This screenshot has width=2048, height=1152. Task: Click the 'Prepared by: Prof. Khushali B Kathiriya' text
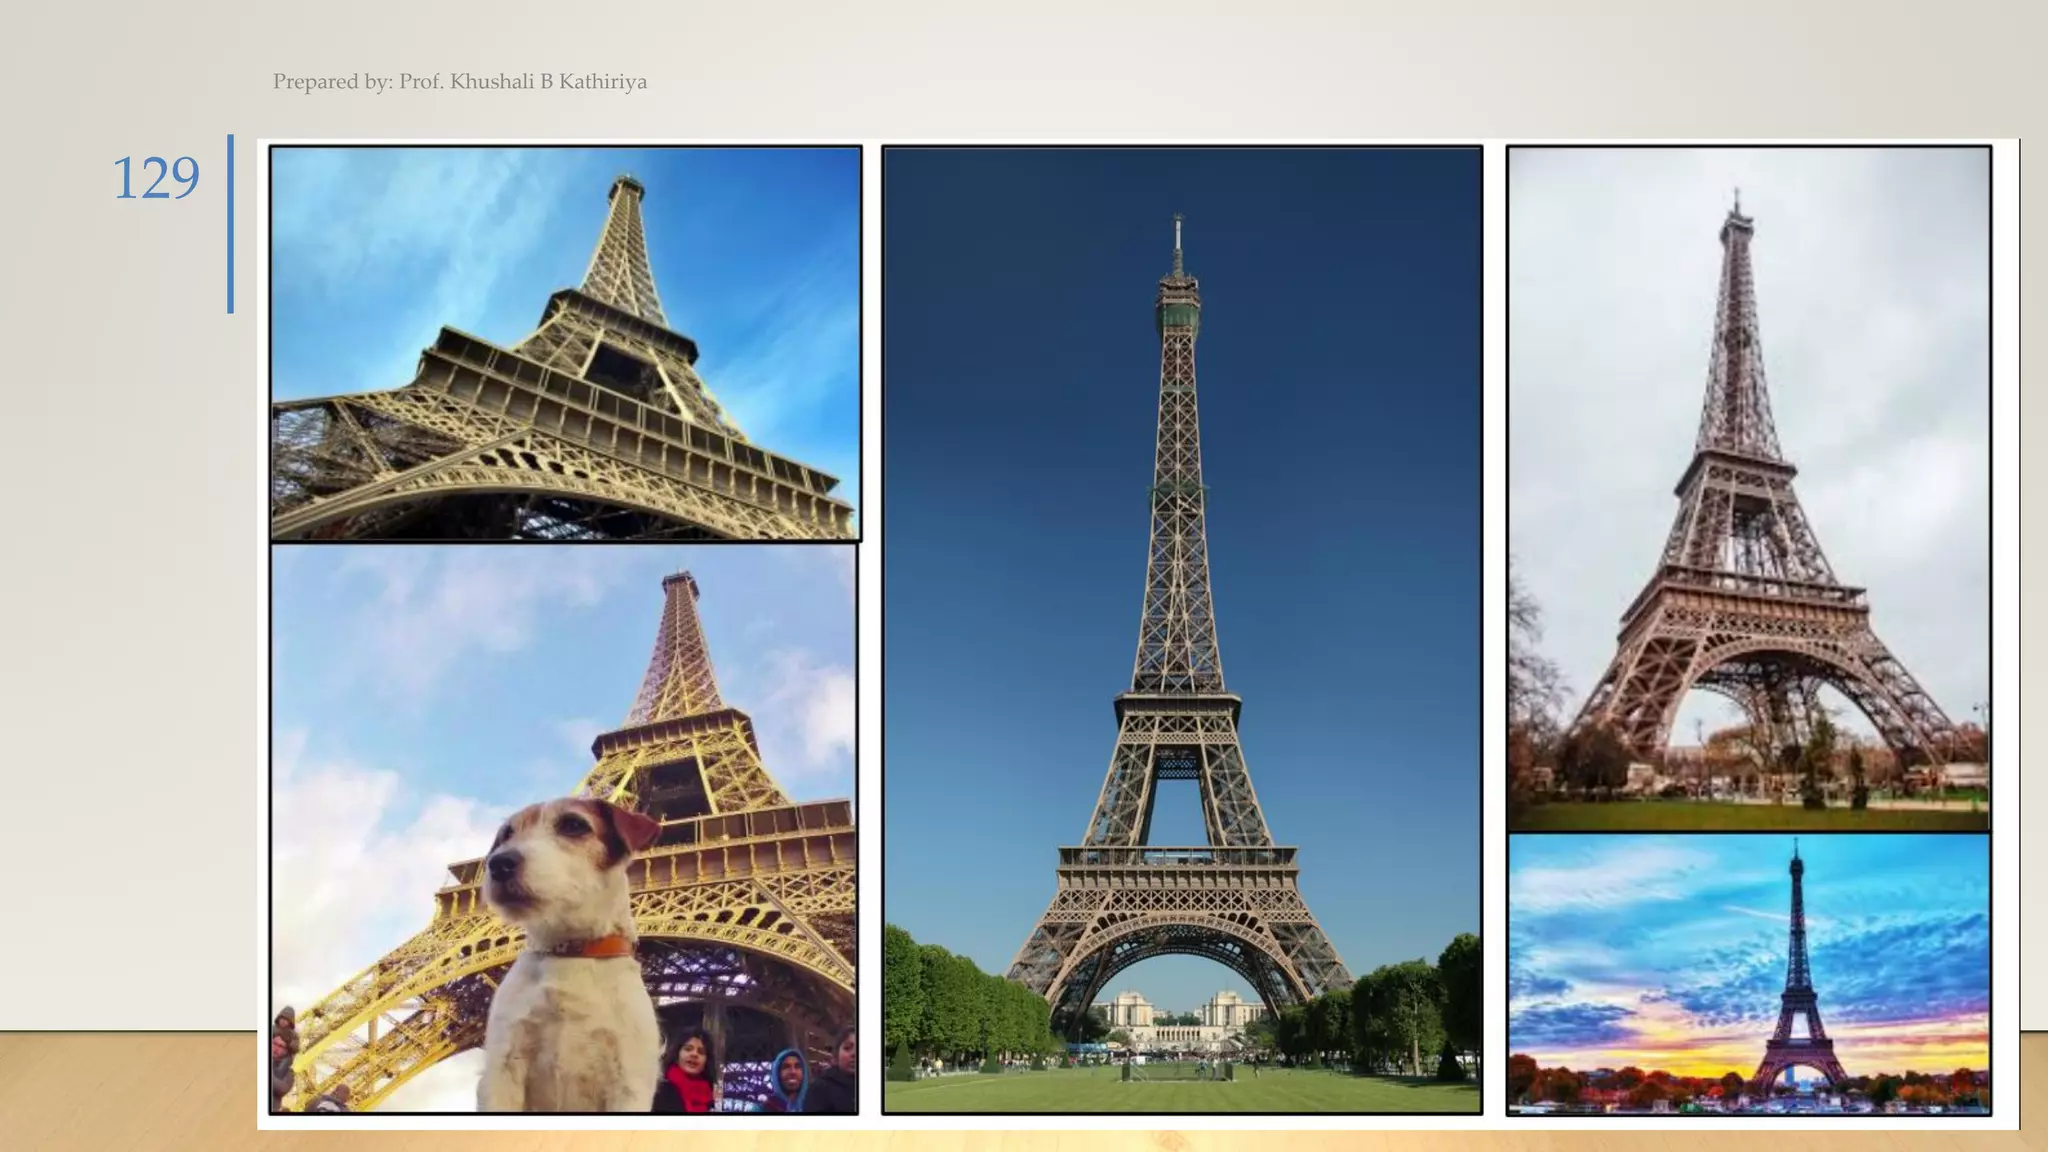click(459, 82)
